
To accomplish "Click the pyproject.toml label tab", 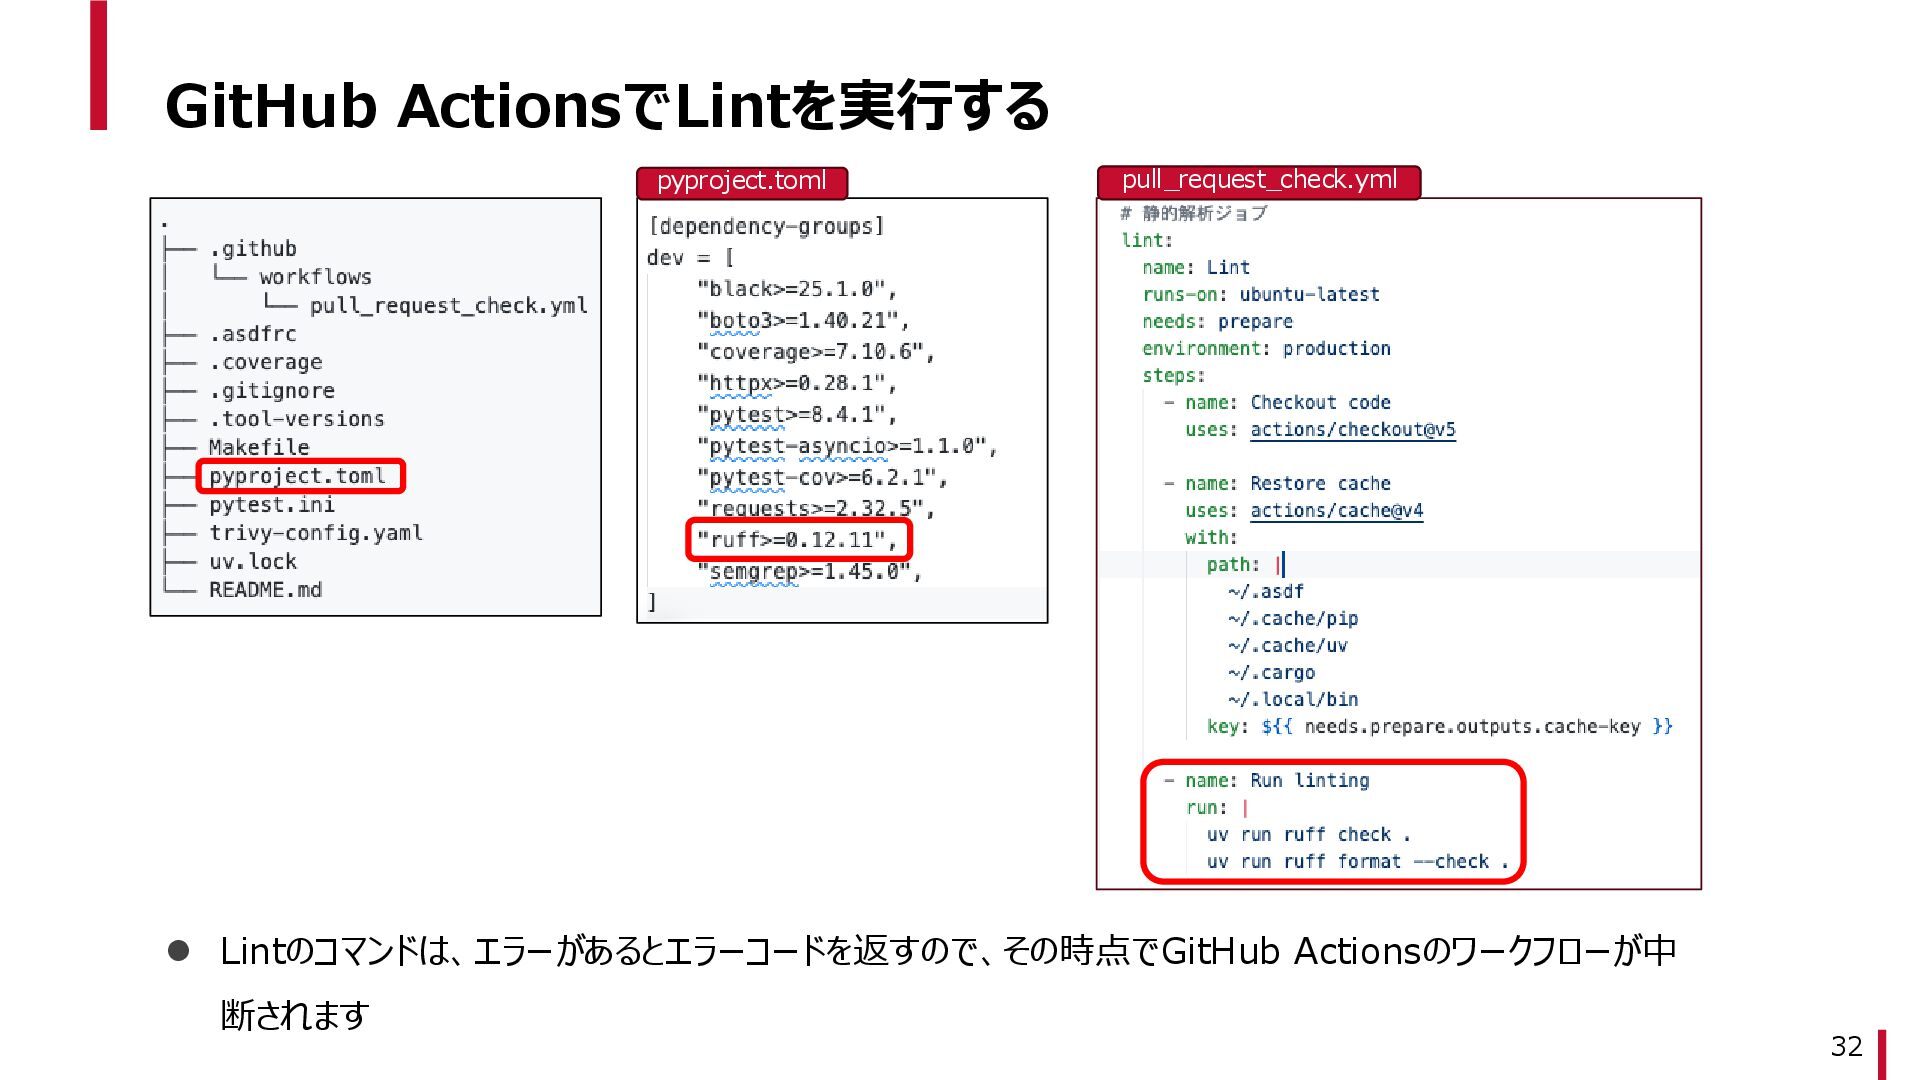I will (x=741, y=182).
